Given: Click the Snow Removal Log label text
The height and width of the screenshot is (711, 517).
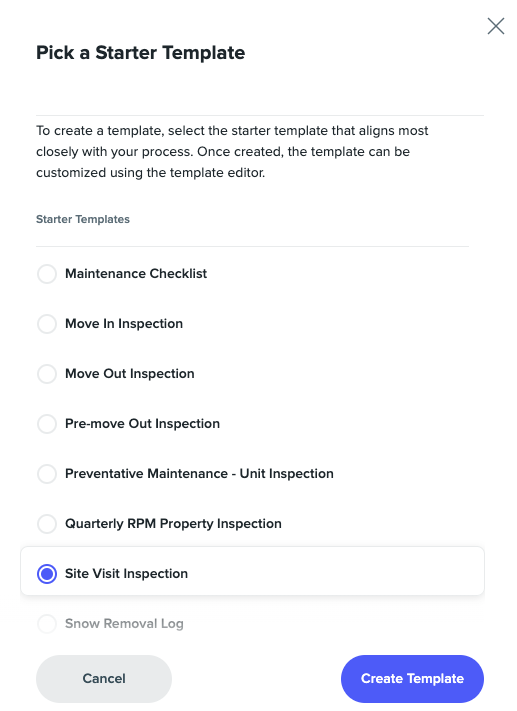Looking at the screenshot, I should click(124, 623).
